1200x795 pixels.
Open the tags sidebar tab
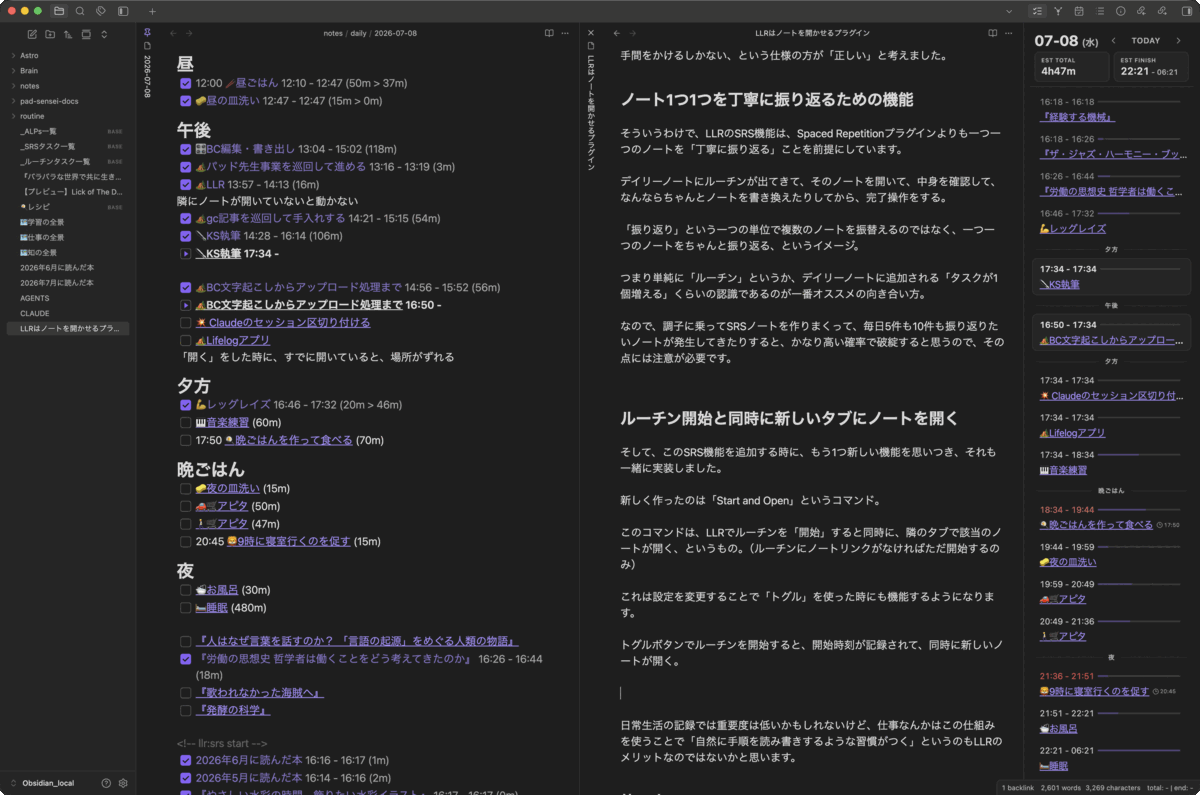pos(101,11)
